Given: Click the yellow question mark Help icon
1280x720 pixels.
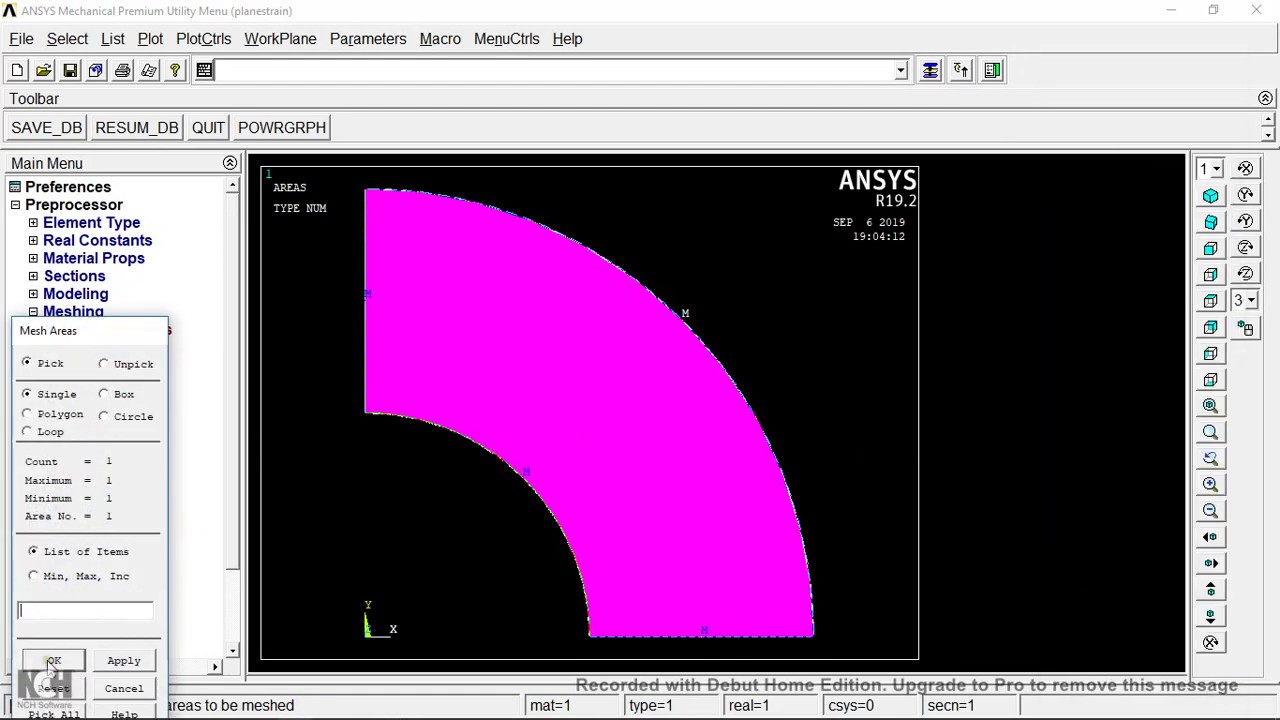Looking at the screenshot, I should [175, 70].
